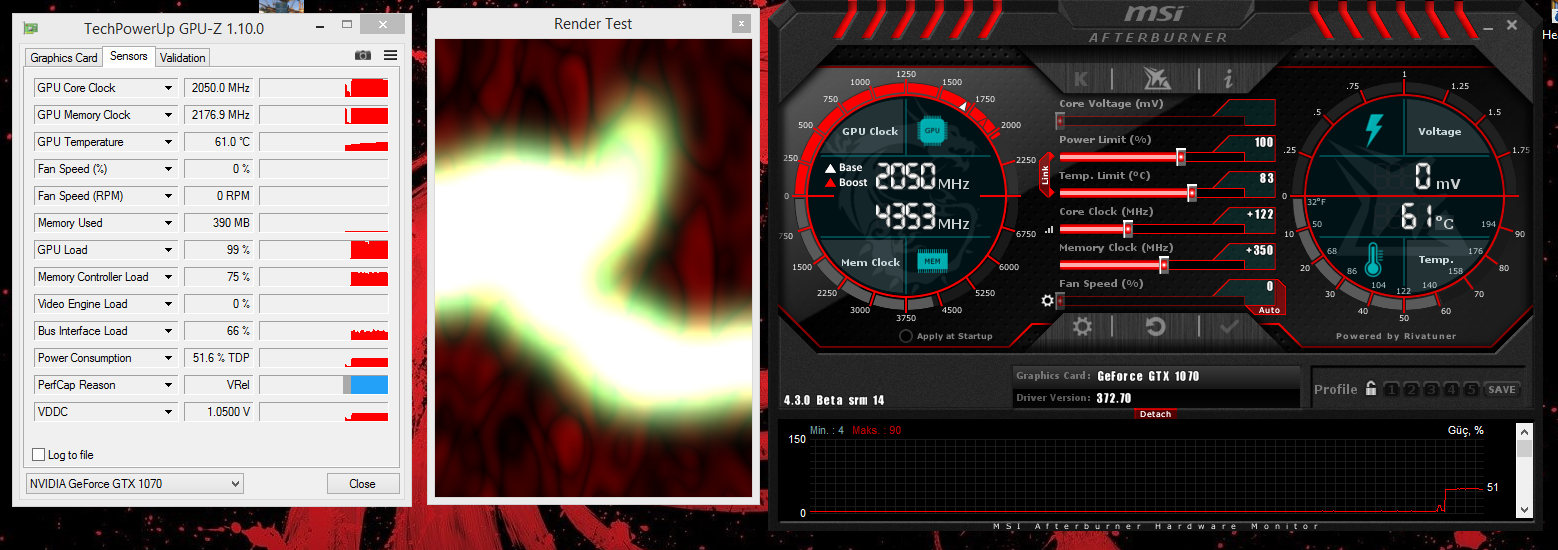Viewport: 1558px width, 550px height.
Task: Click the MSI dragon jet logo icon
Action: pos(1156,78)
